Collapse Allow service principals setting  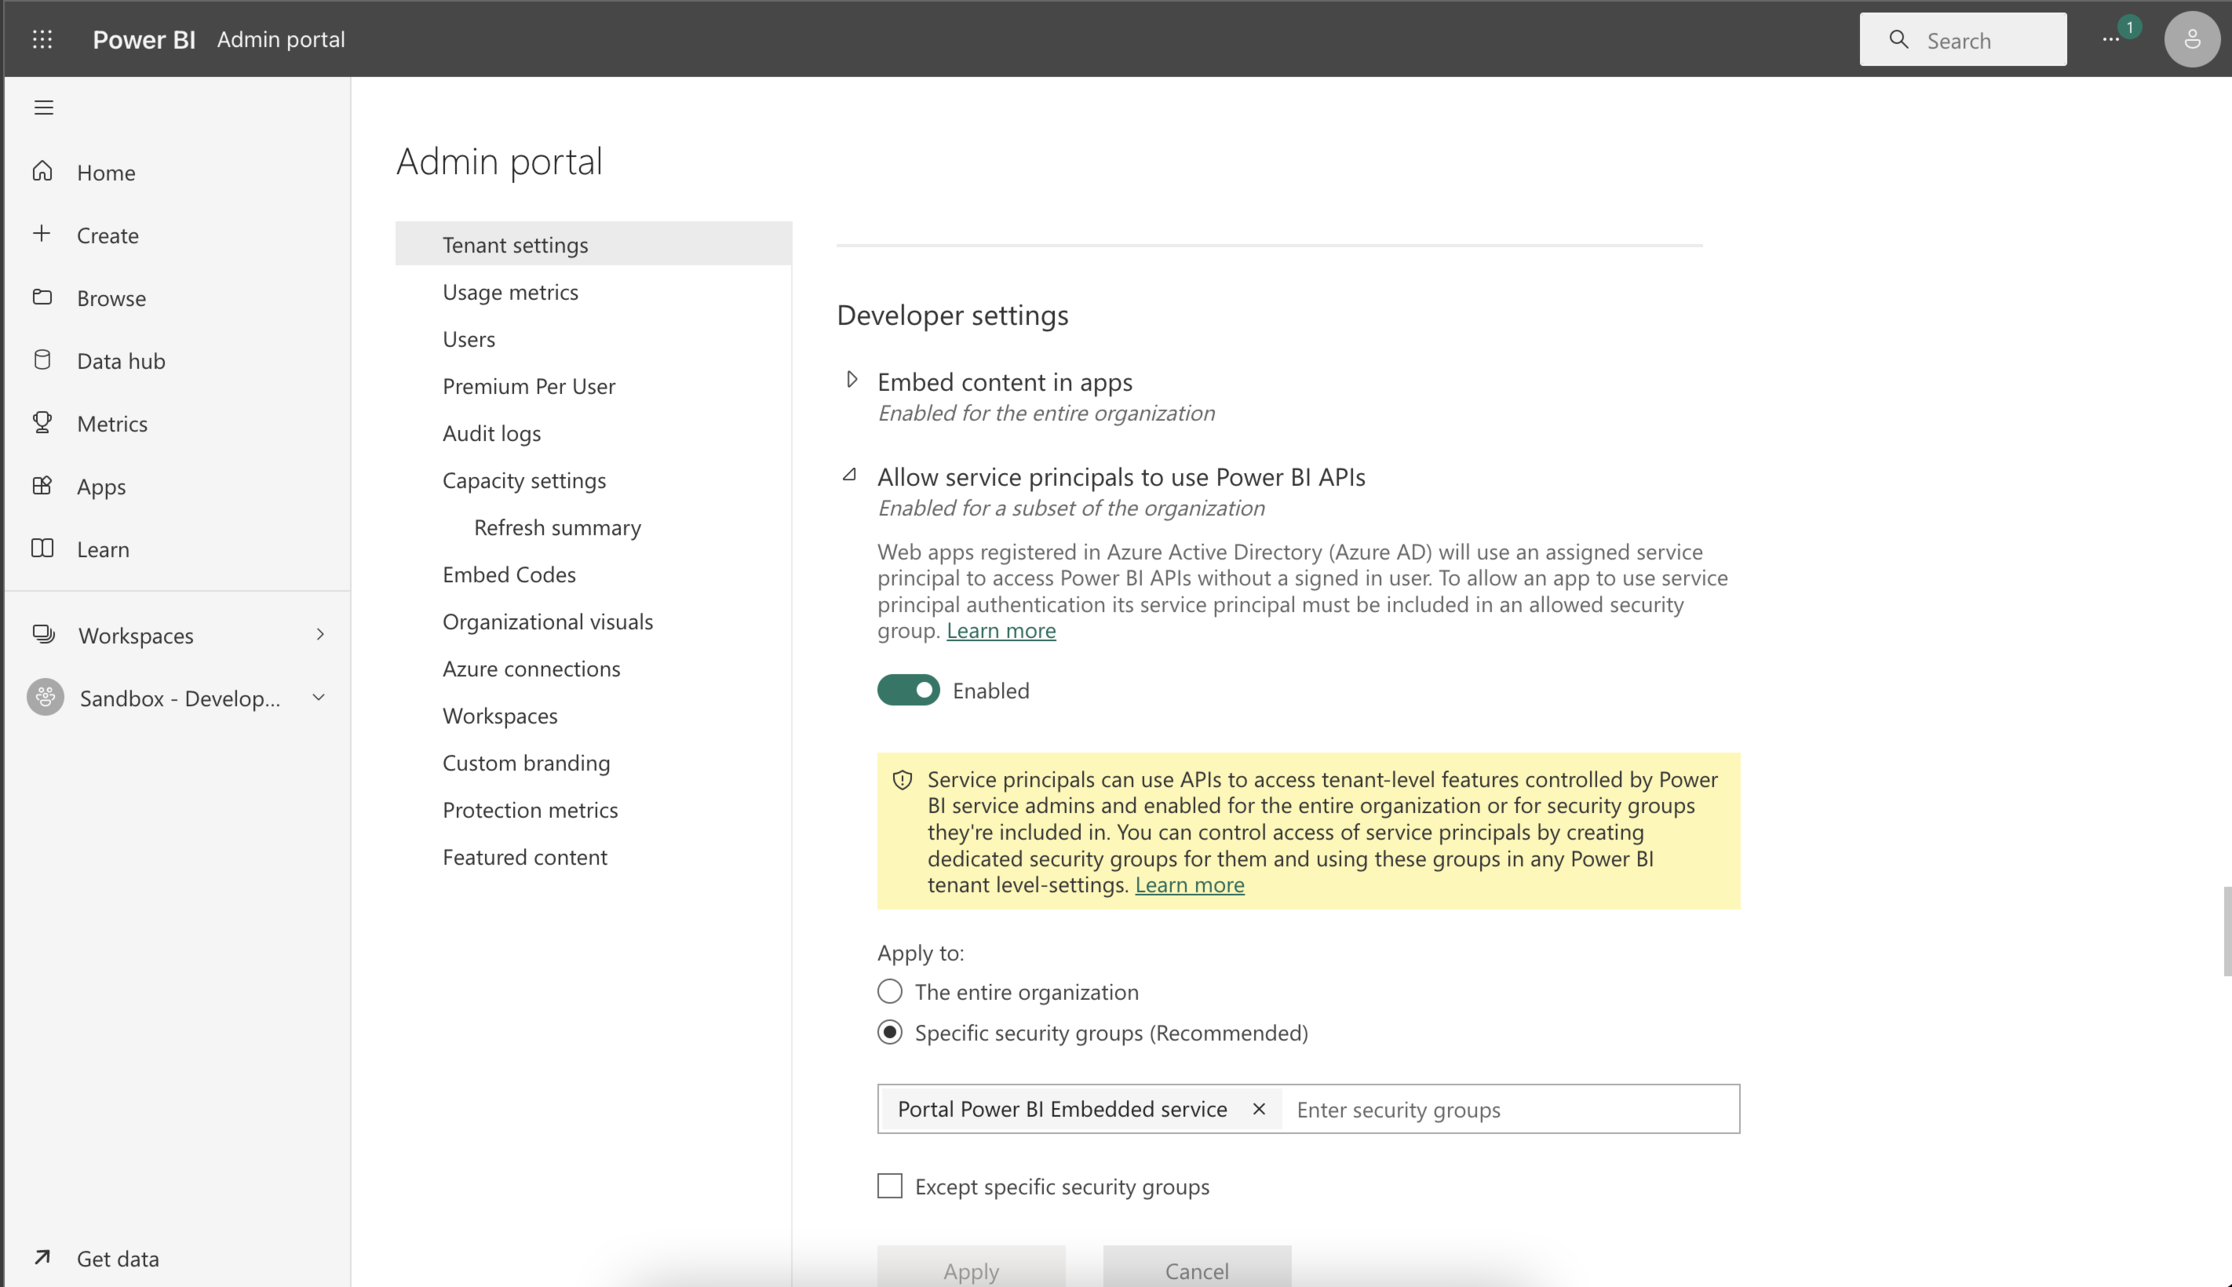[850, 476]
